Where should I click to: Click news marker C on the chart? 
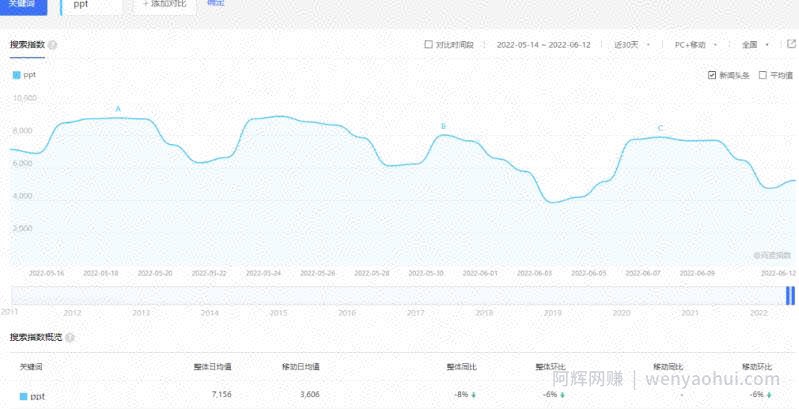click(660, 128)
